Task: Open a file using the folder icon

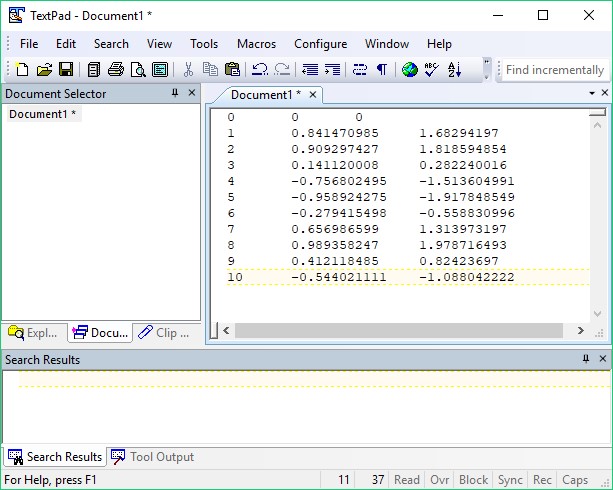Action: [44, 70]
